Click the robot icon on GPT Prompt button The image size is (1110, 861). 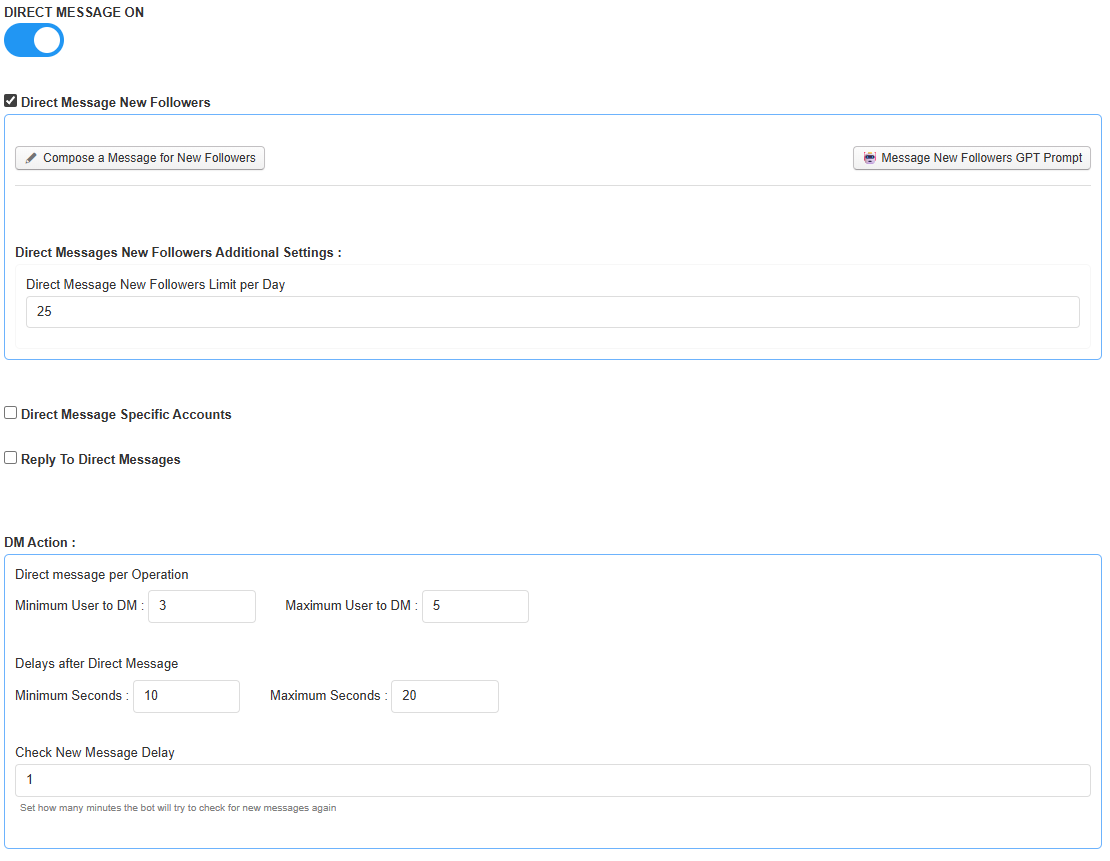coord(869,158)
